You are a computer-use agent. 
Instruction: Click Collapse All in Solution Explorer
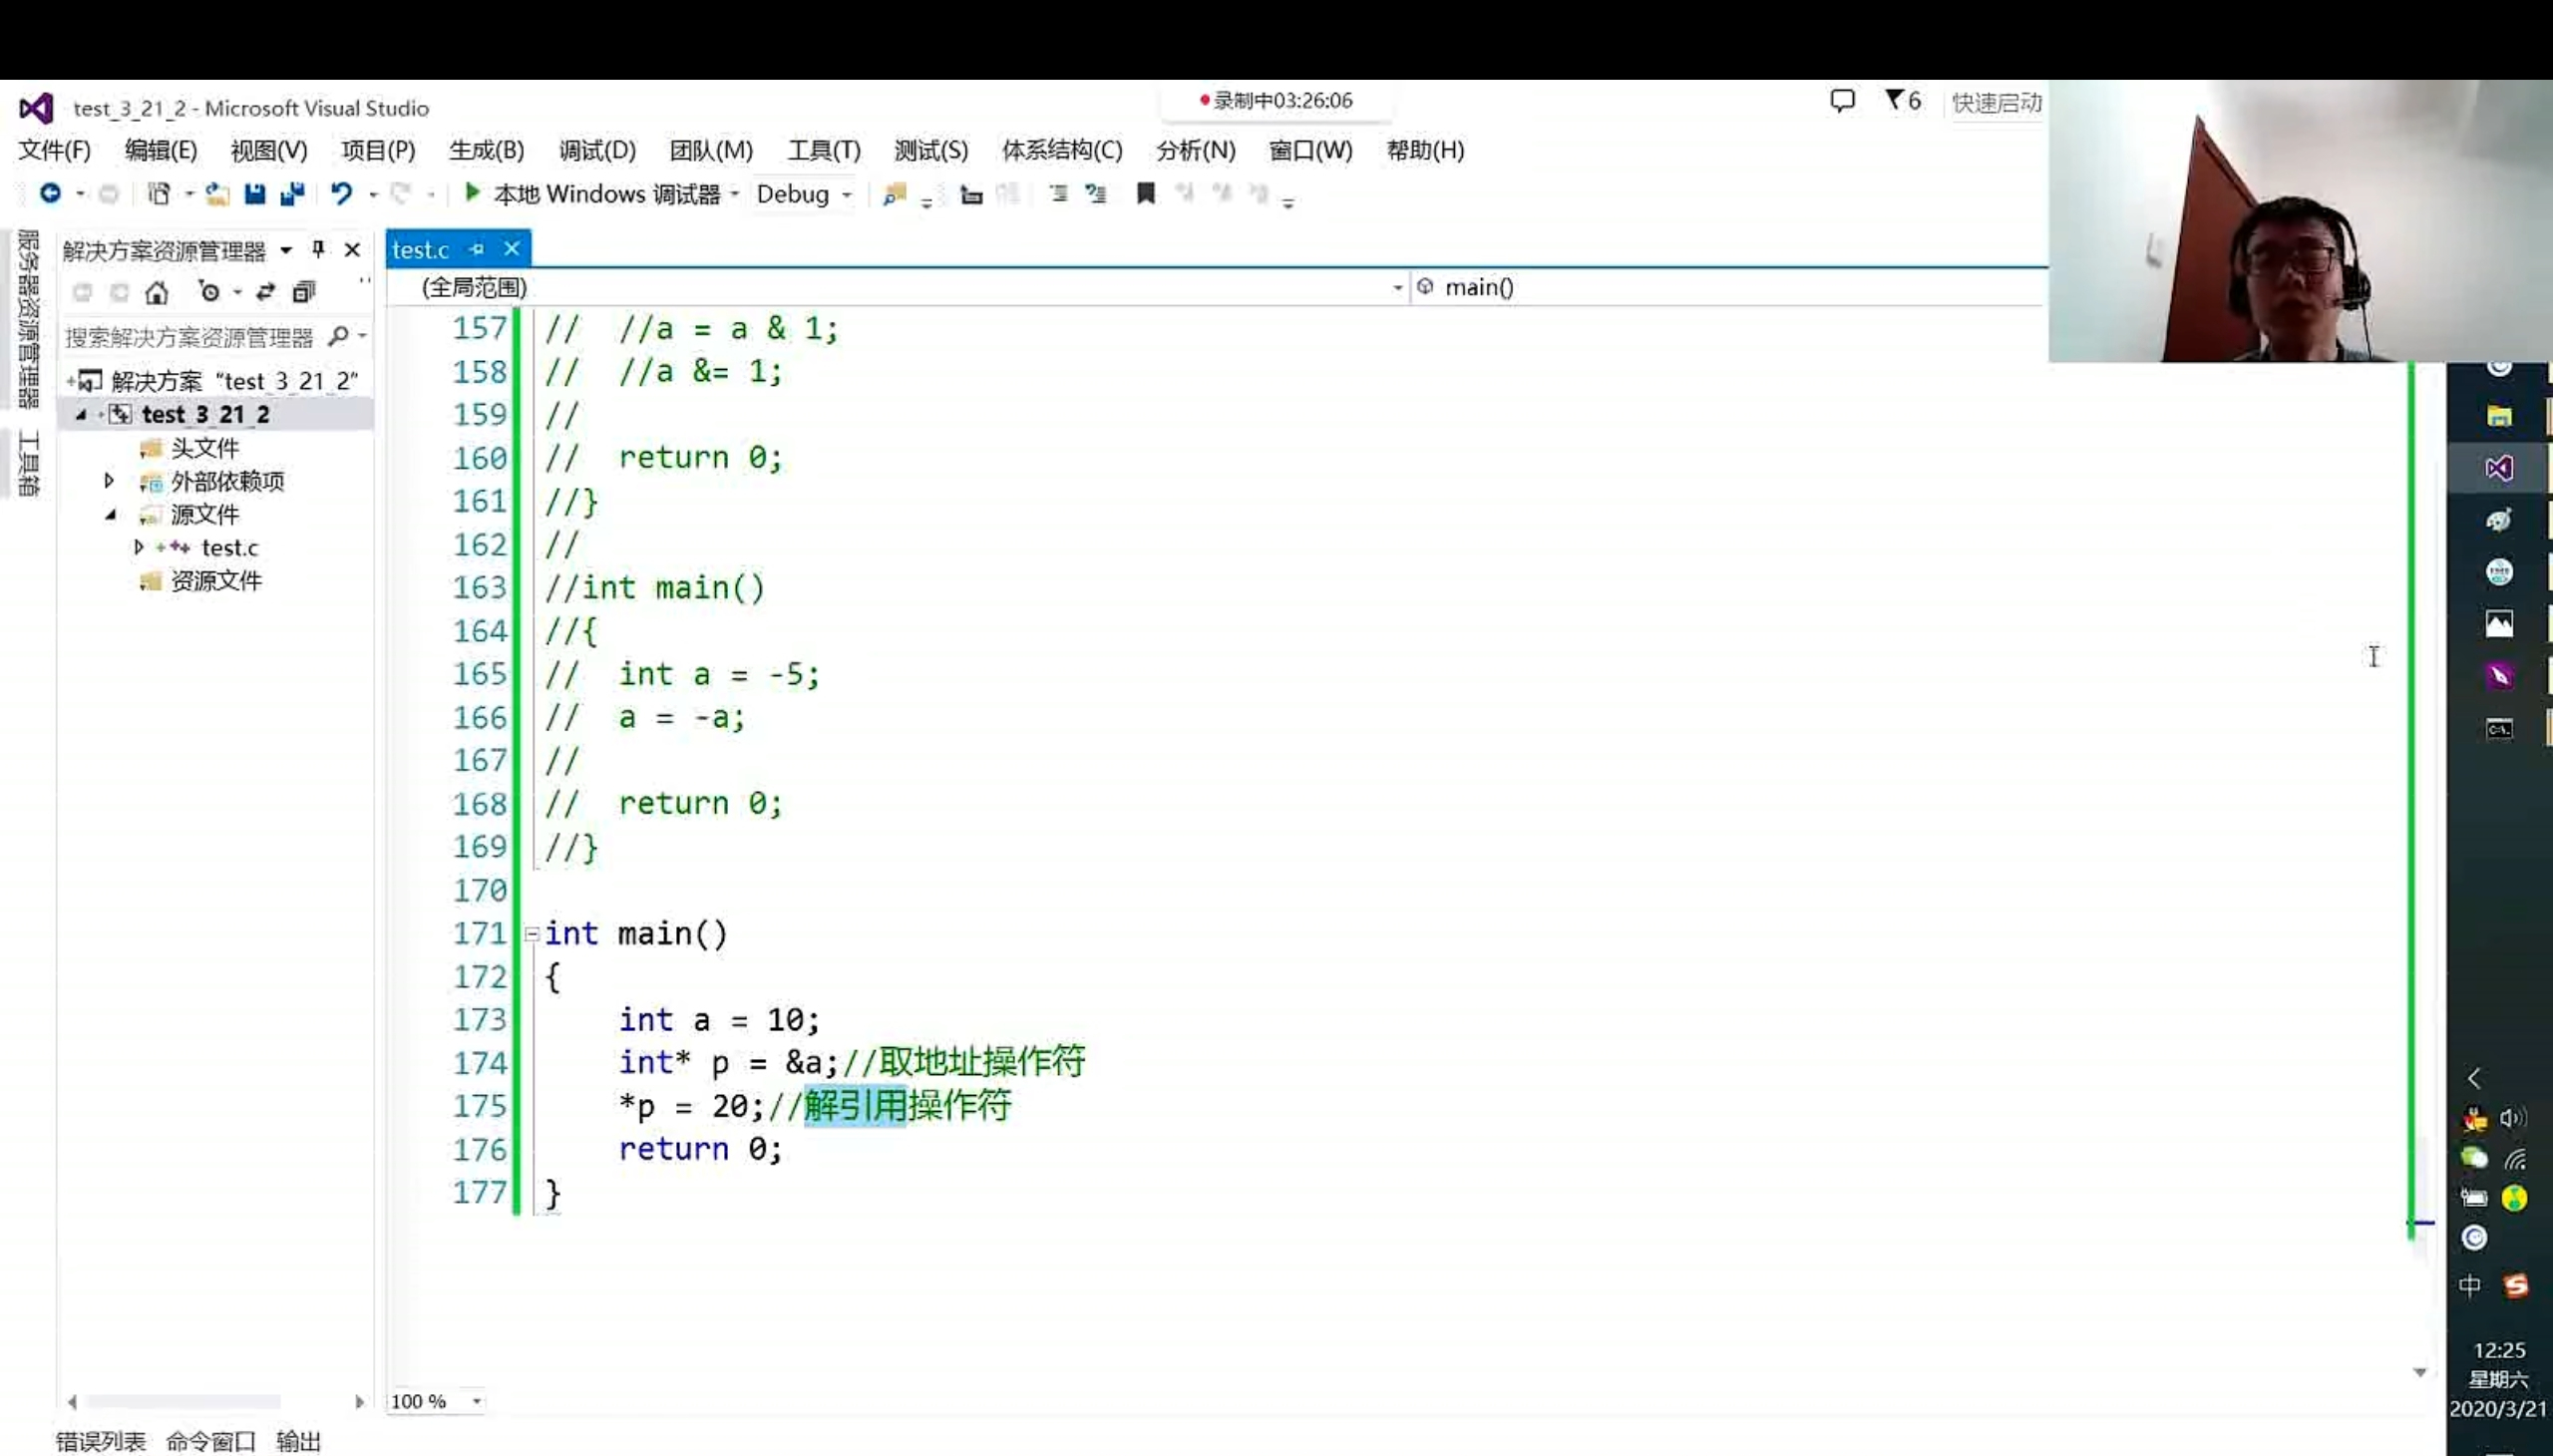point(304,292)
